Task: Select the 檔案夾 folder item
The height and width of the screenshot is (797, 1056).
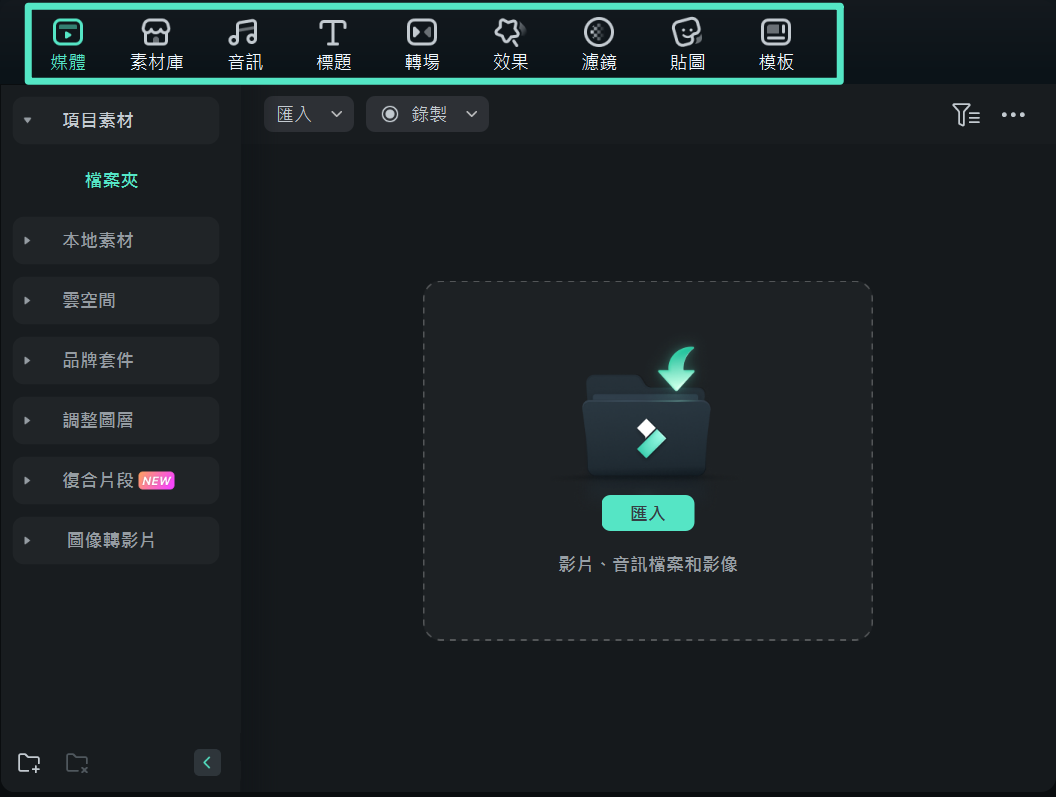Action: coord(111,180)
